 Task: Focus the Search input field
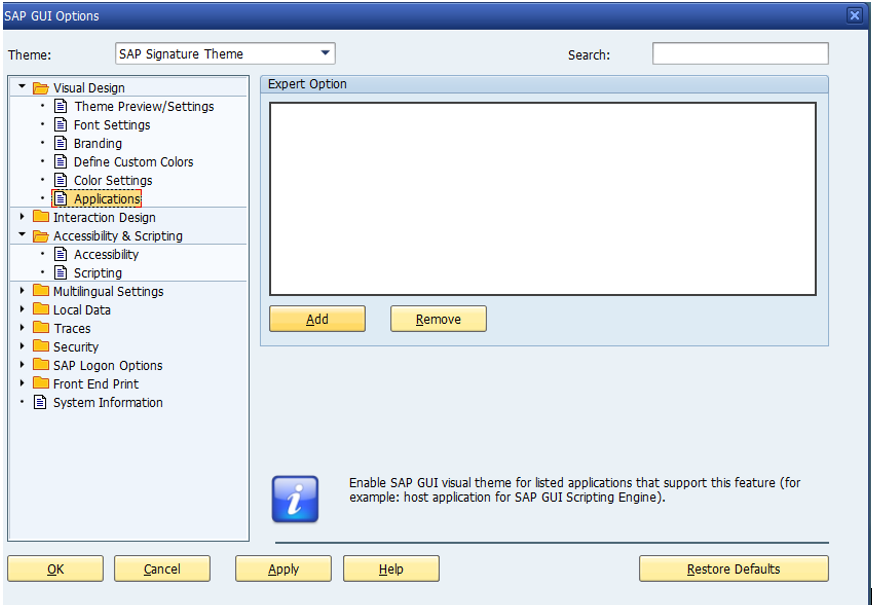740,53
